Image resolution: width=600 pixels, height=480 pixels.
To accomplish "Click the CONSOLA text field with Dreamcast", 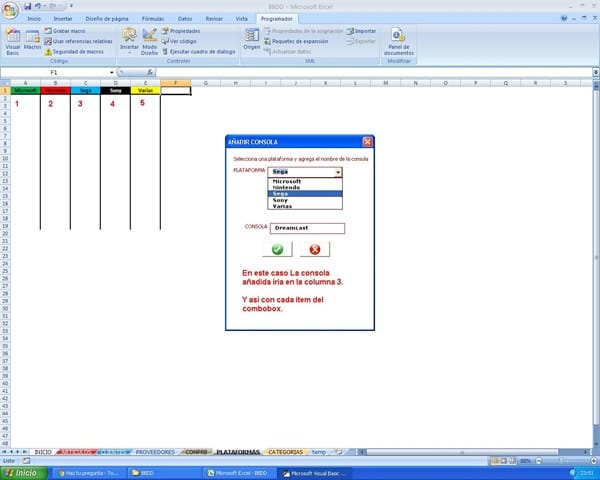I will click(307, 228).
